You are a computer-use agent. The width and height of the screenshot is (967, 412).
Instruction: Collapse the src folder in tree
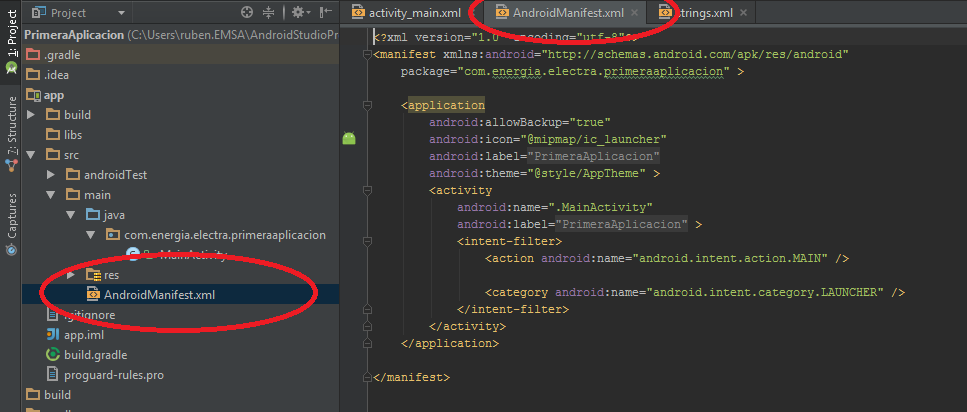click(30, 155)
